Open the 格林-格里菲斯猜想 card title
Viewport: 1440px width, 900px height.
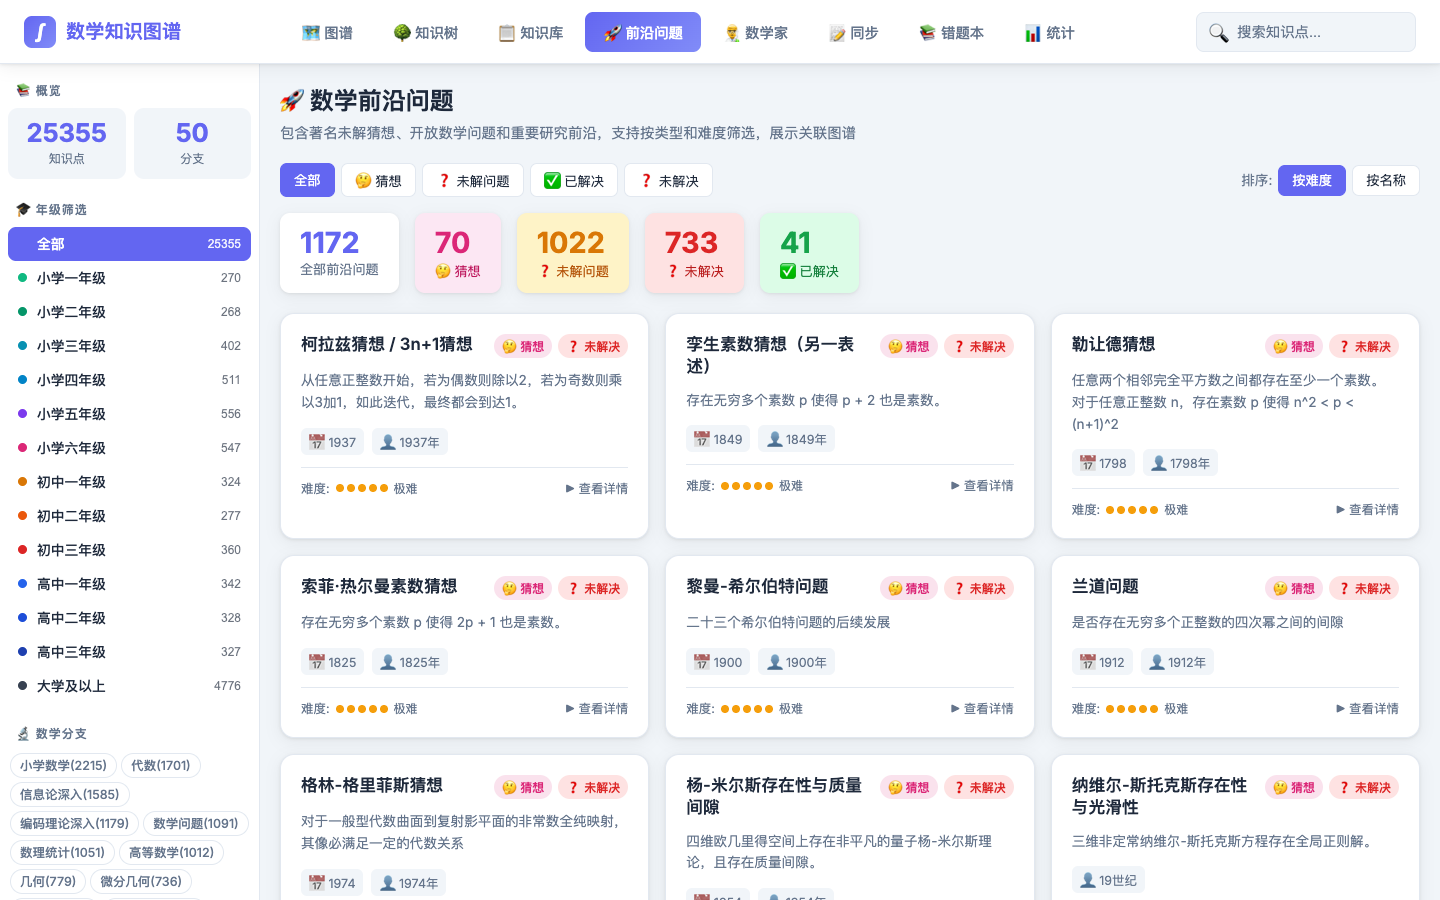tap(371, 786)
